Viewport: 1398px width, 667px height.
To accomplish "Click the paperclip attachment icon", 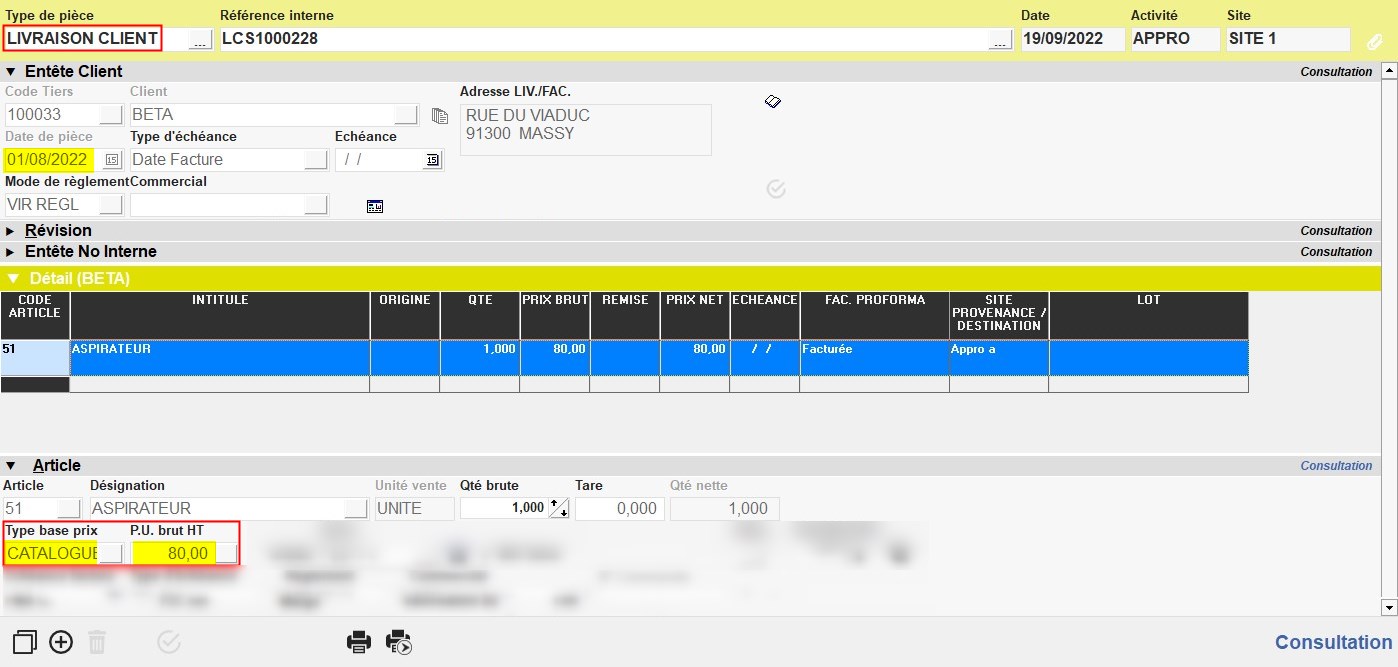I will pos(1375,41).
